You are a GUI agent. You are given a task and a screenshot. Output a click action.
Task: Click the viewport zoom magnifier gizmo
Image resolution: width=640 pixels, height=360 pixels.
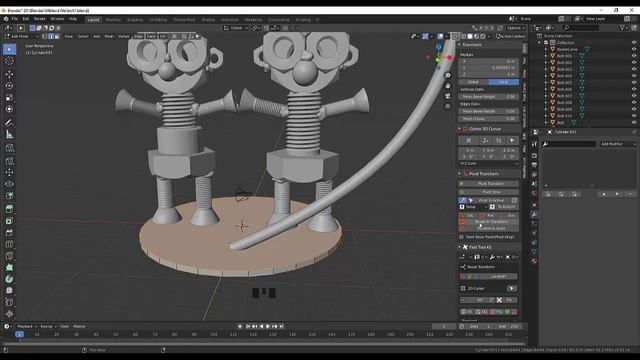pos(448,76)
